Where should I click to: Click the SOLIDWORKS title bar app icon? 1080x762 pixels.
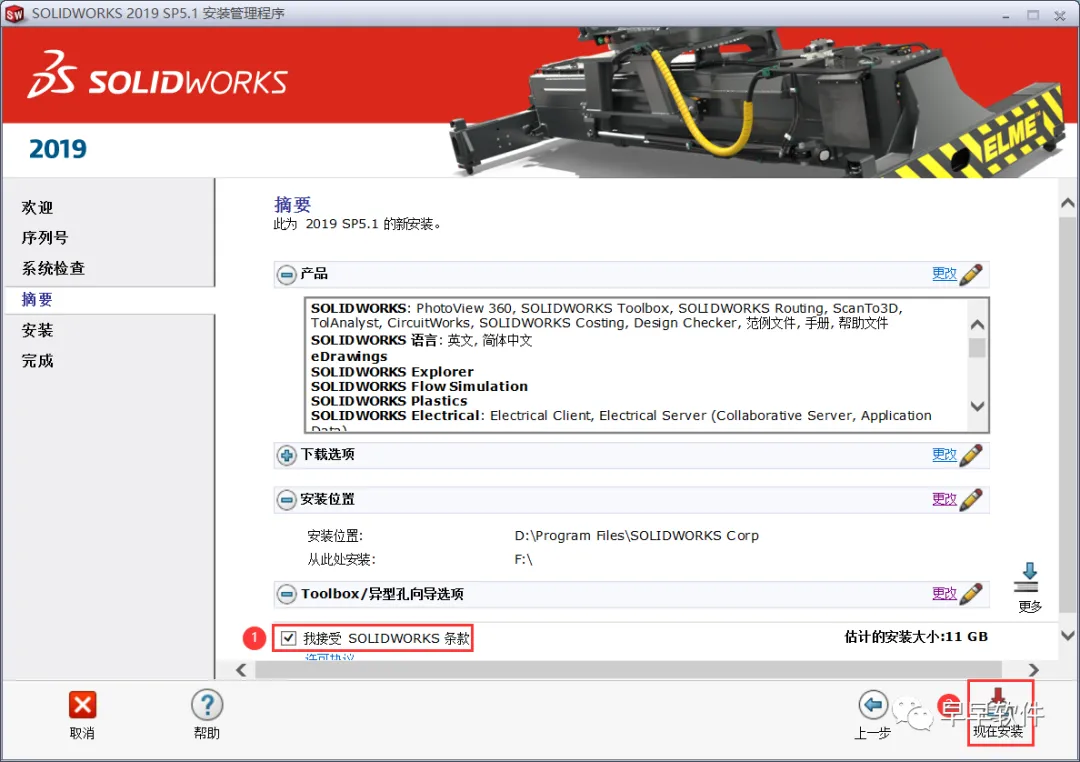coord(14,14)
